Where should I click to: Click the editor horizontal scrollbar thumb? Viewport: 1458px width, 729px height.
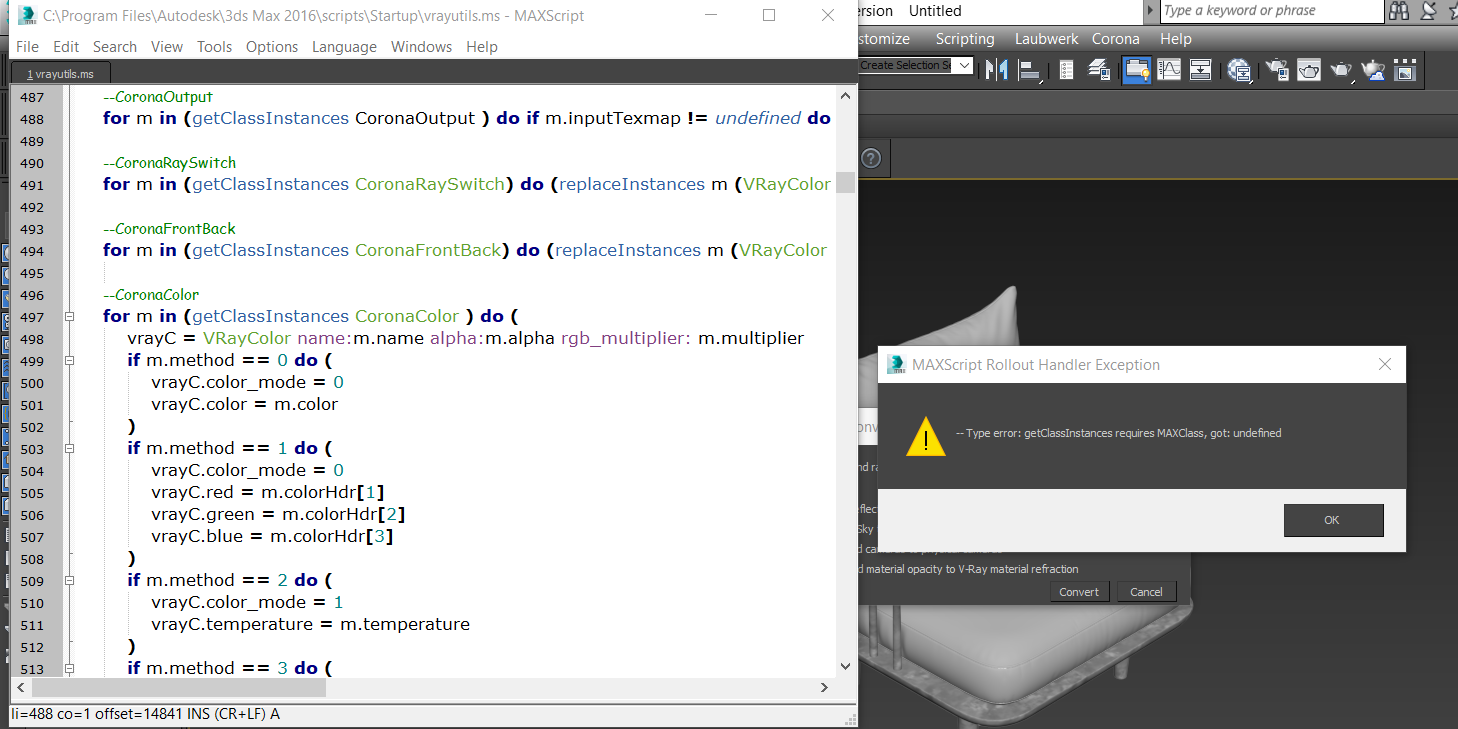178,688
